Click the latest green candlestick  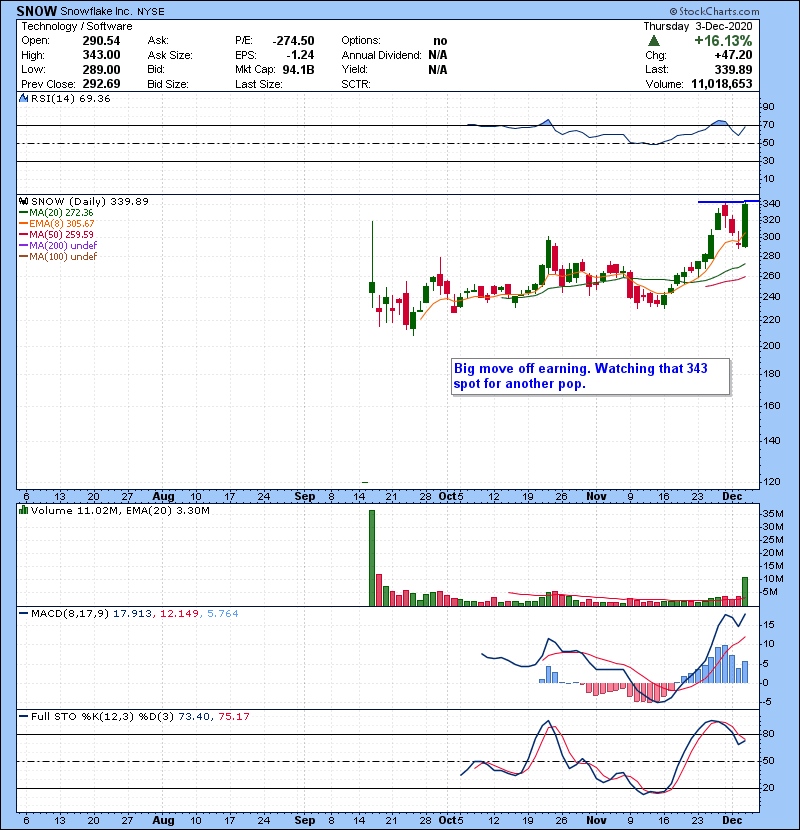pos(745,225)
